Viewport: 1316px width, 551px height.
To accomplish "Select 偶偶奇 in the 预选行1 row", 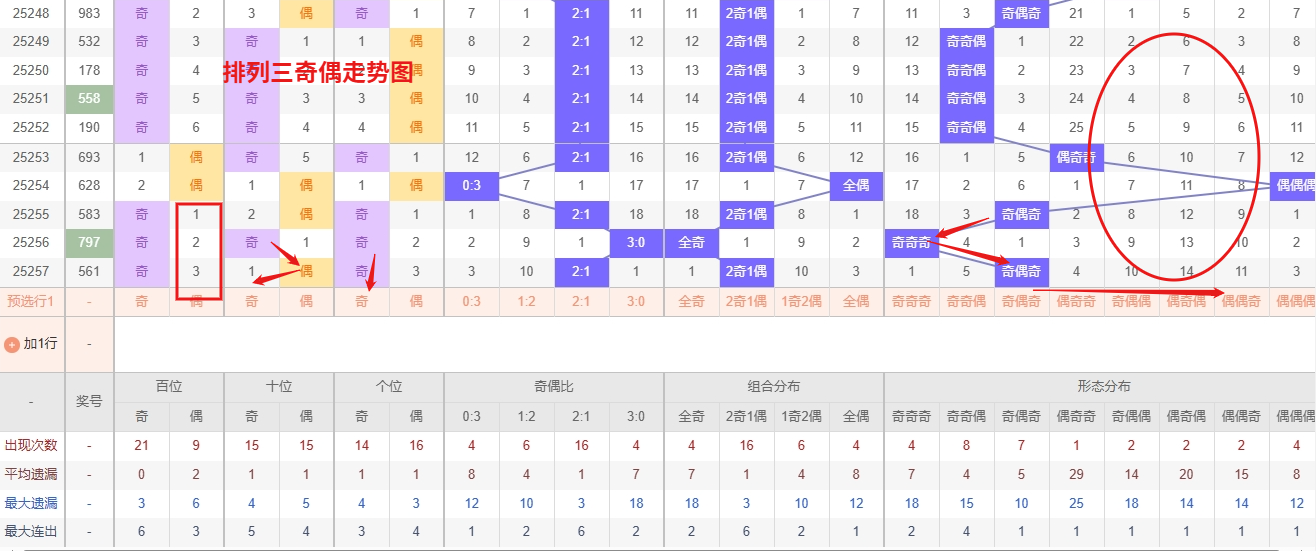I will pos(1241,300).
